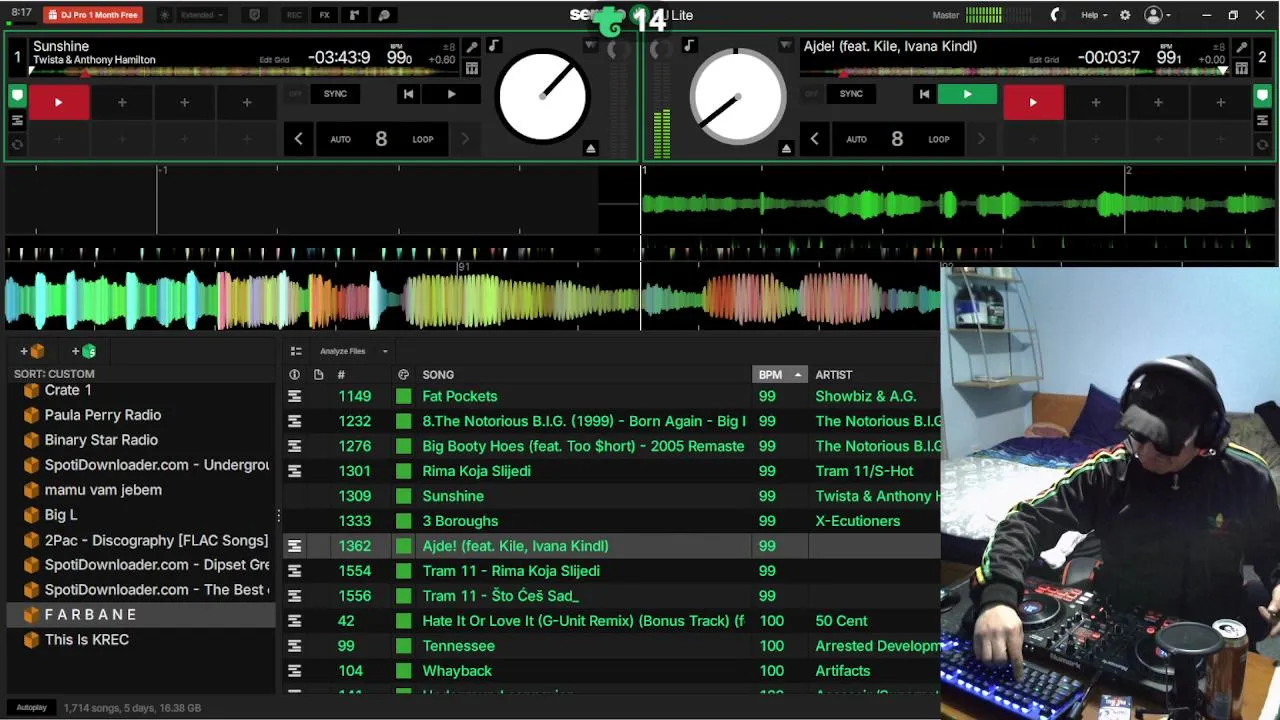Click the file icon column header
The height and width of the screenshot is (720, 1280).
(318, 375)
